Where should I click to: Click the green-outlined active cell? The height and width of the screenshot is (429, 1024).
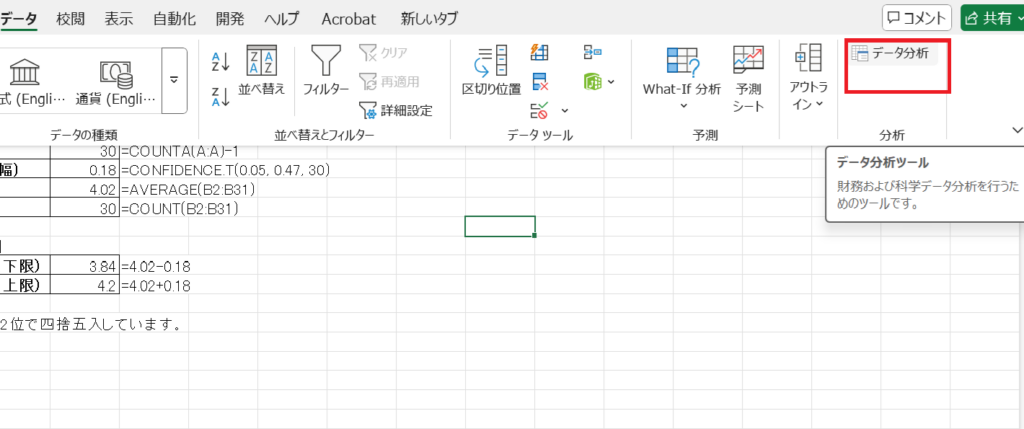point(500,226)
